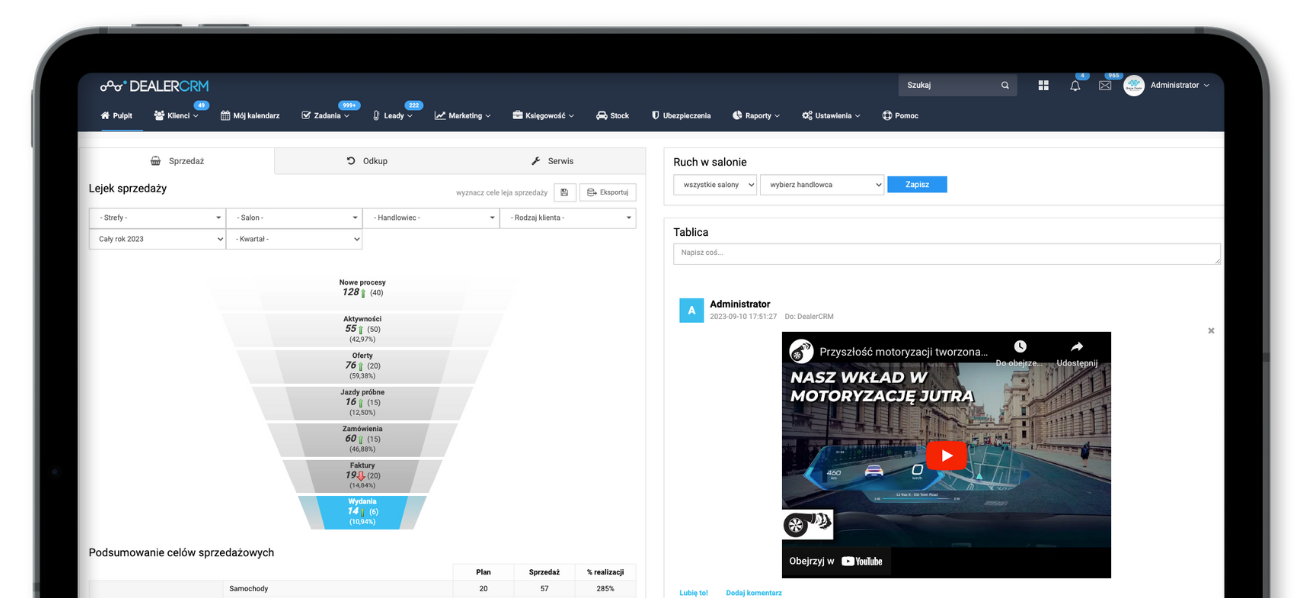This screenshot has width=1296, height=598.
Task: Click the Zapisz button
Action: coord(917,185)
